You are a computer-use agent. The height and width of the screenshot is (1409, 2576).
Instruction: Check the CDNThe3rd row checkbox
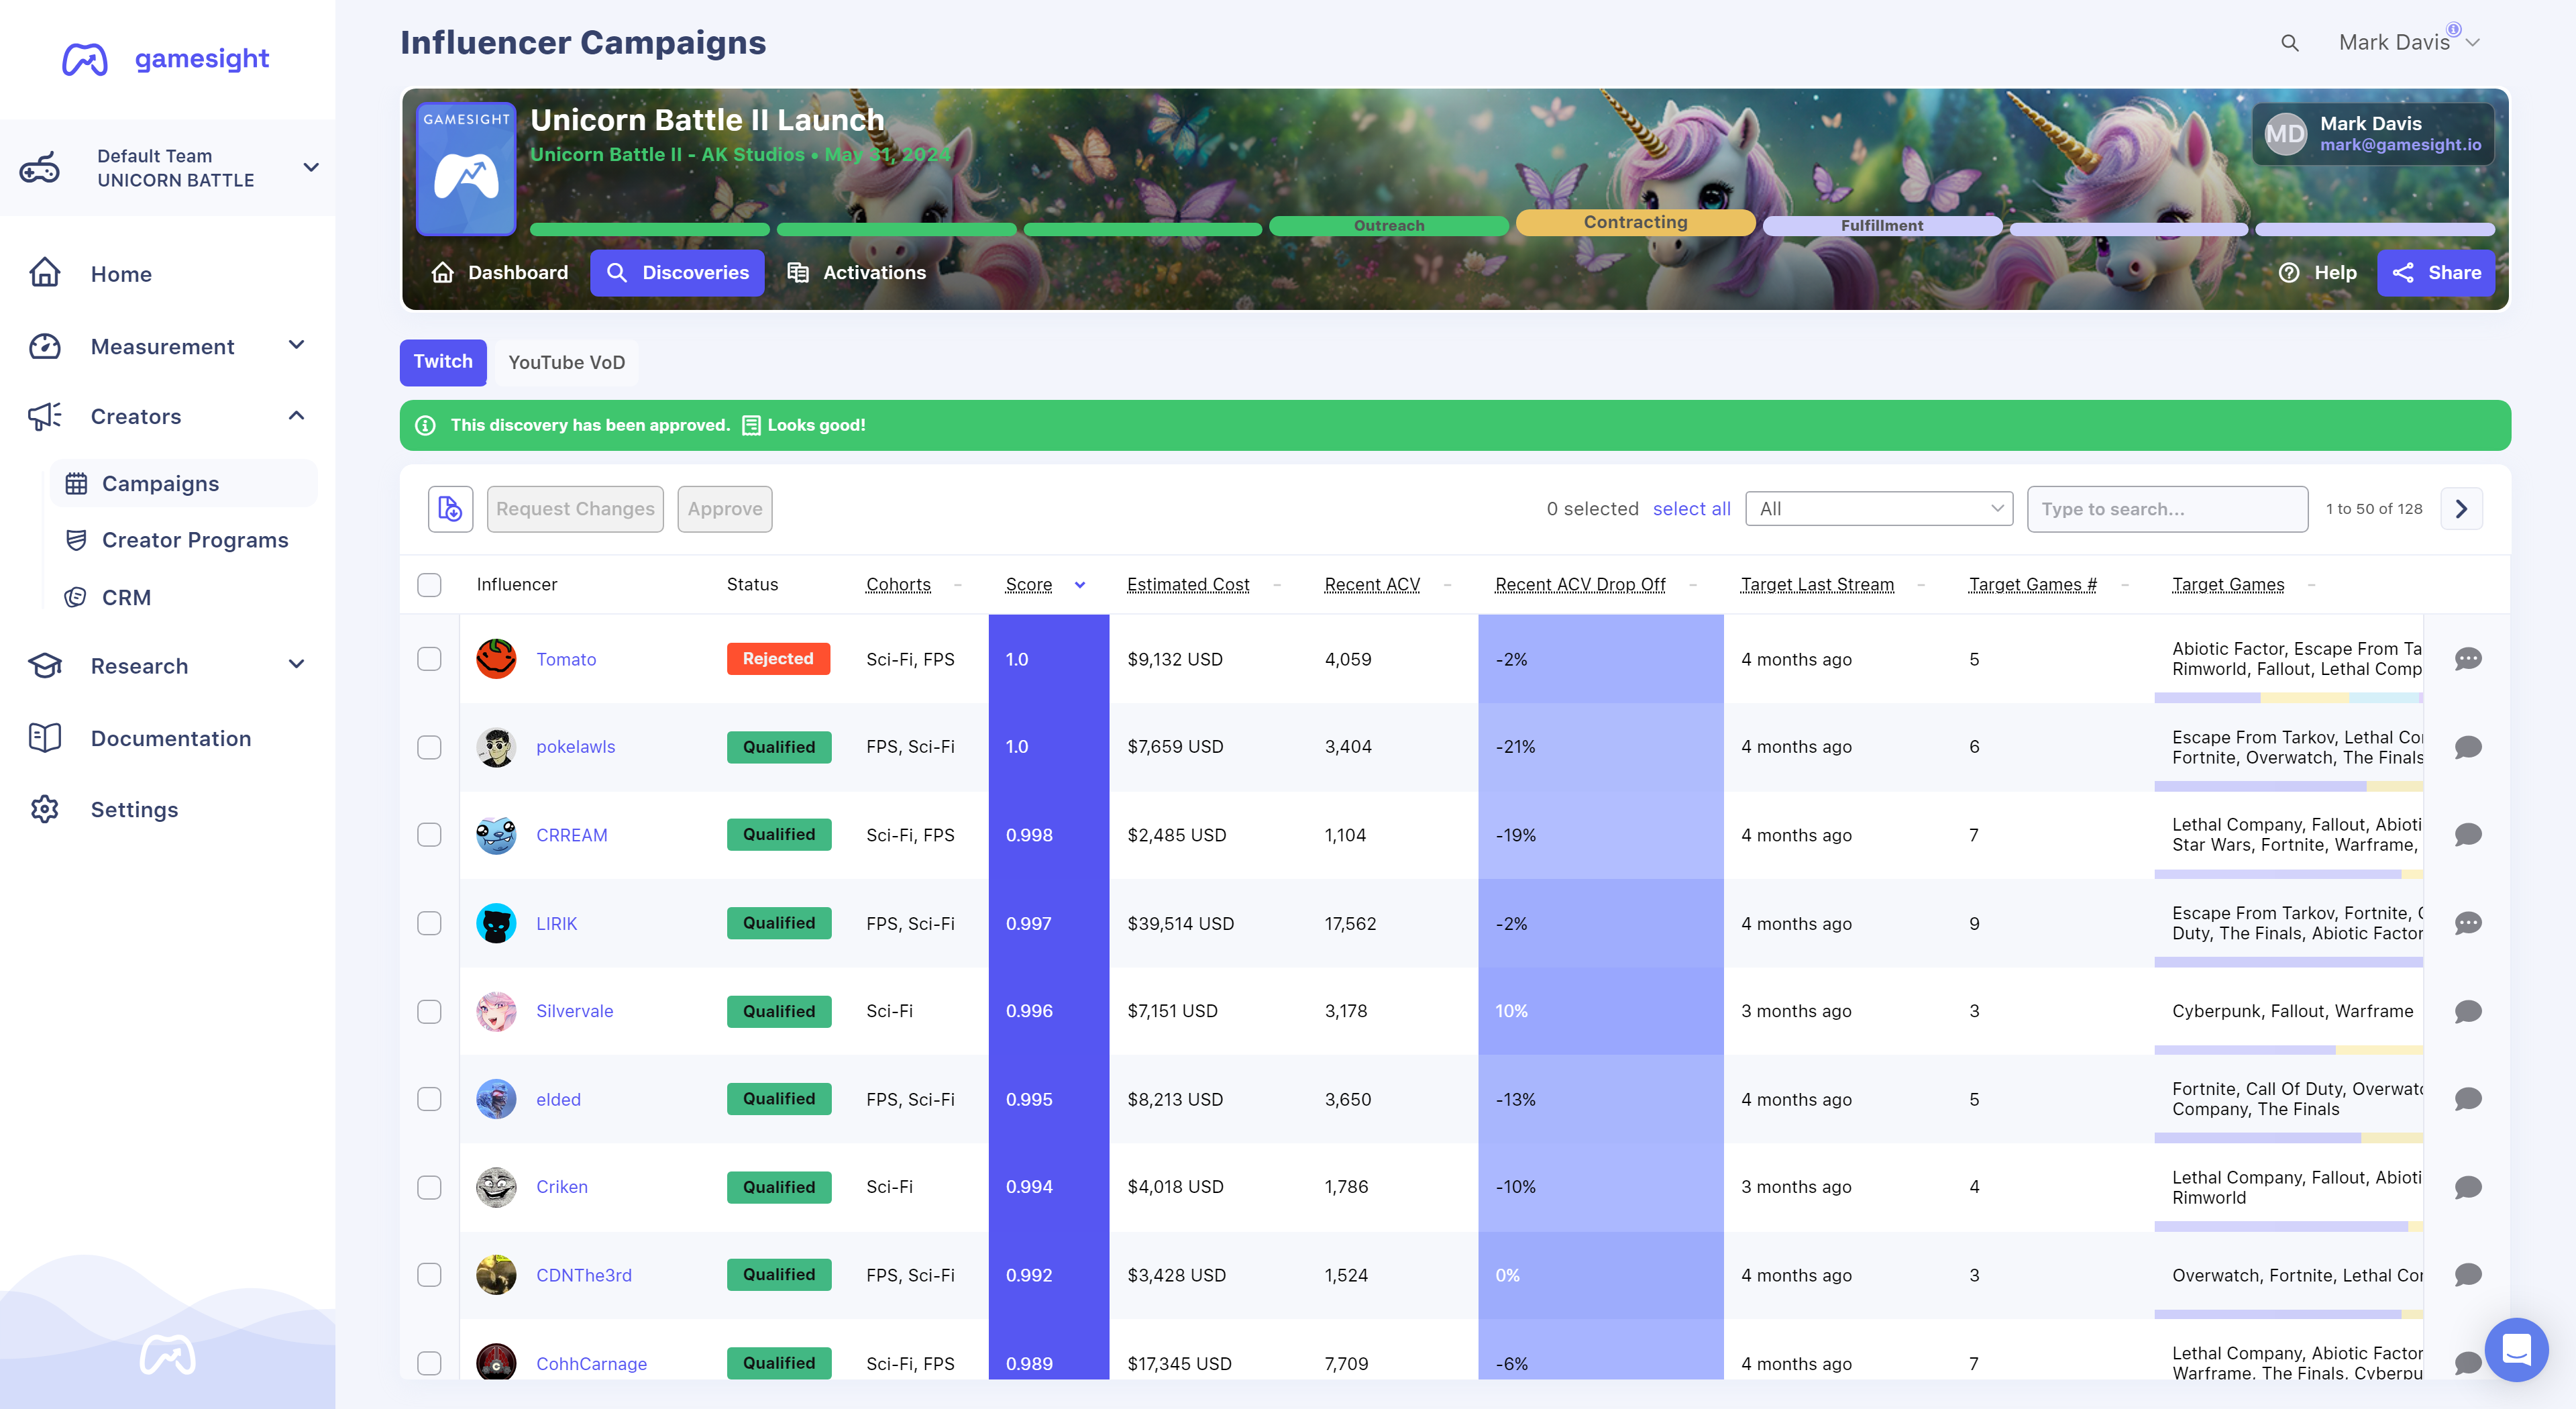(x=429, y=1275)
